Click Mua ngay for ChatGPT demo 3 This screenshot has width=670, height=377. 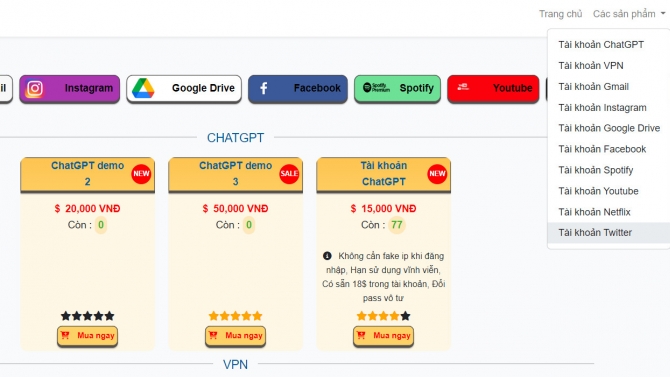point(235,336)
